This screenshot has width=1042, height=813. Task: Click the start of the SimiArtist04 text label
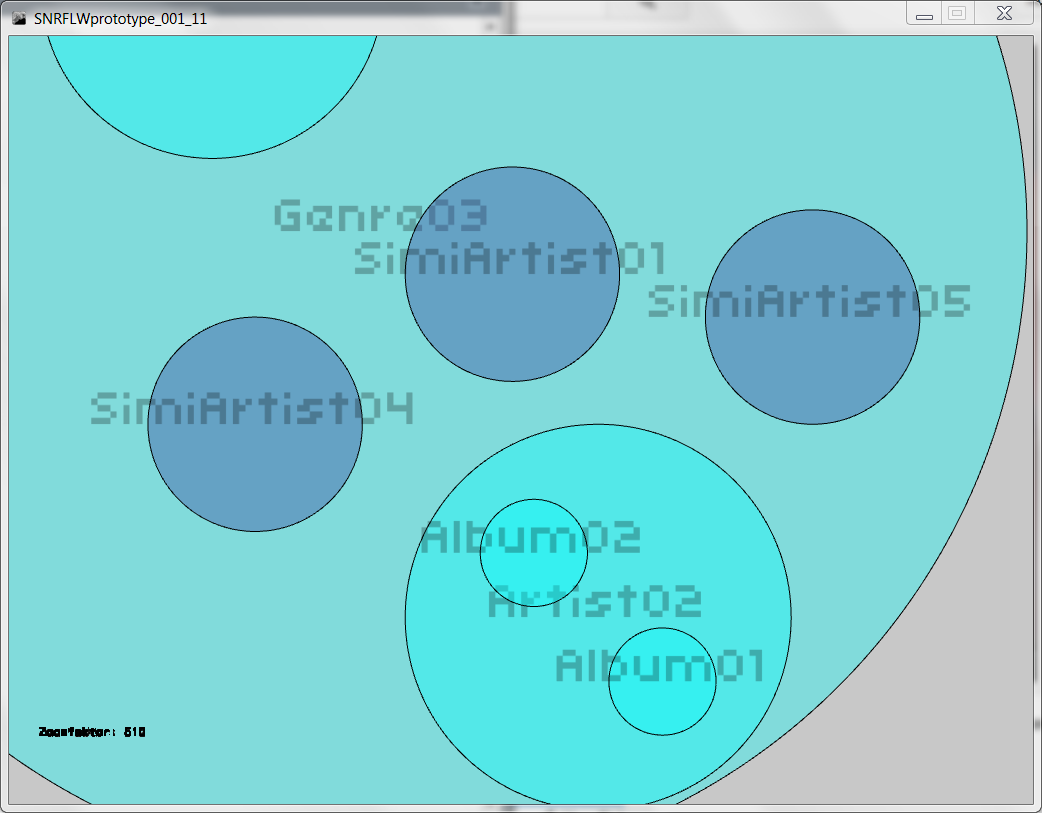click(100, 409)
